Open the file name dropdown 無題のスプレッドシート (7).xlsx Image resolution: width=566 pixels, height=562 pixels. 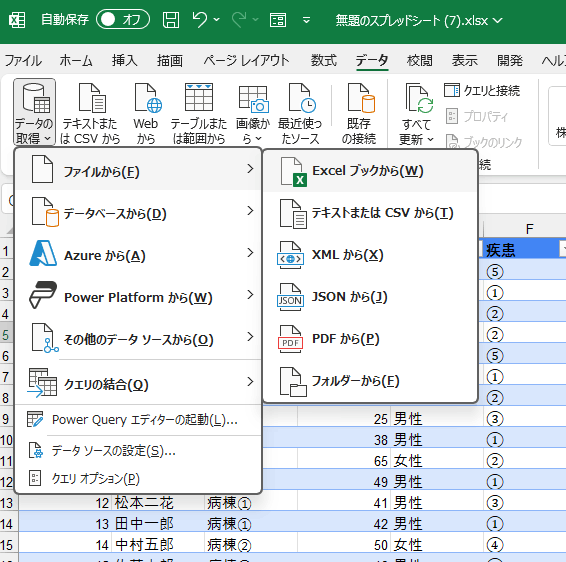[419, 20]
